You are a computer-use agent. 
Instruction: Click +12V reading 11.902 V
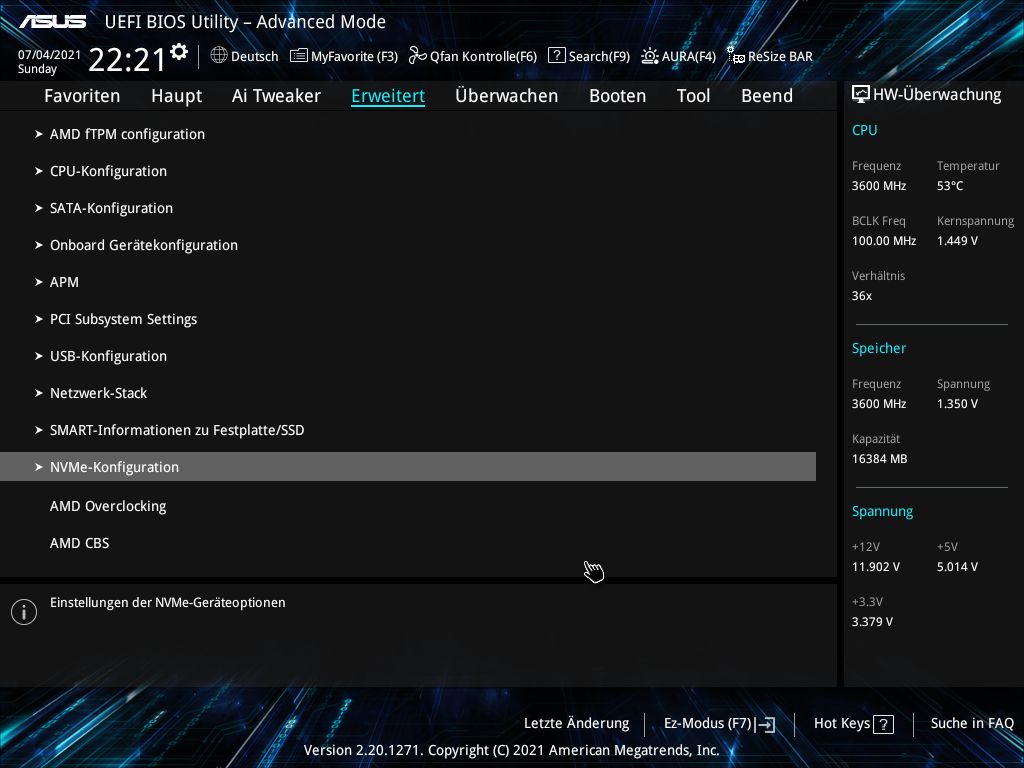[x=876, y=567]
